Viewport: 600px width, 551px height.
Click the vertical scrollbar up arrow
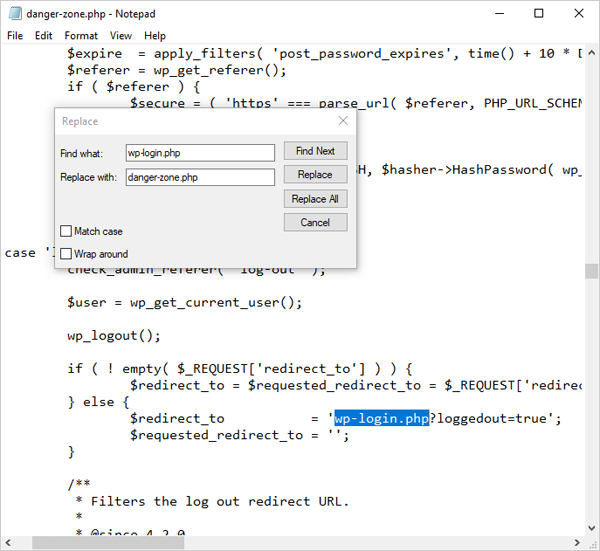tap(592, 53)
